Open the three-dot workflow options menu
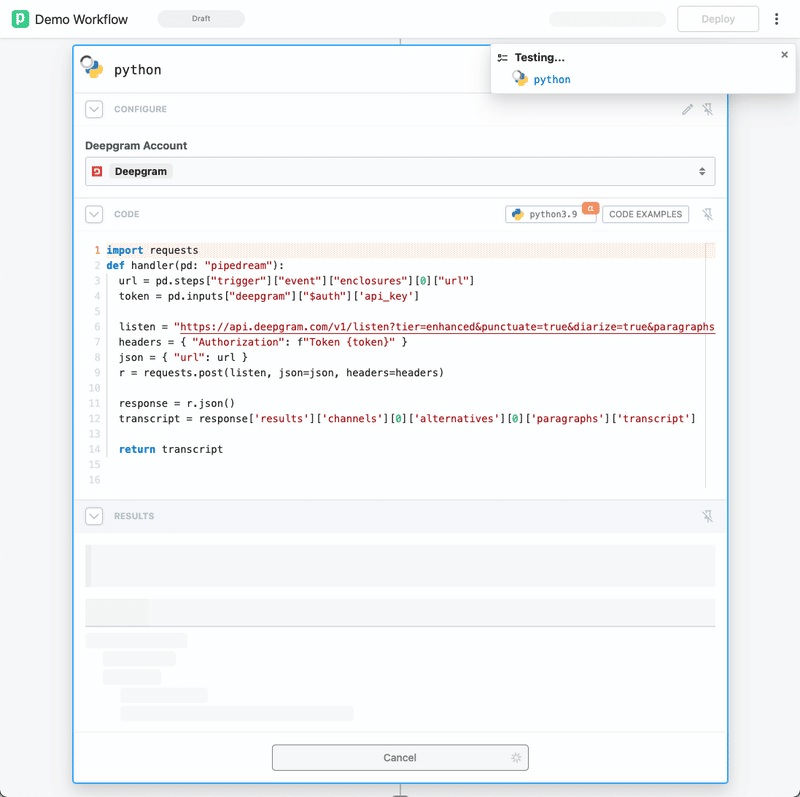The height and width of the screenshot is (797, 800). tap(776, 19)
